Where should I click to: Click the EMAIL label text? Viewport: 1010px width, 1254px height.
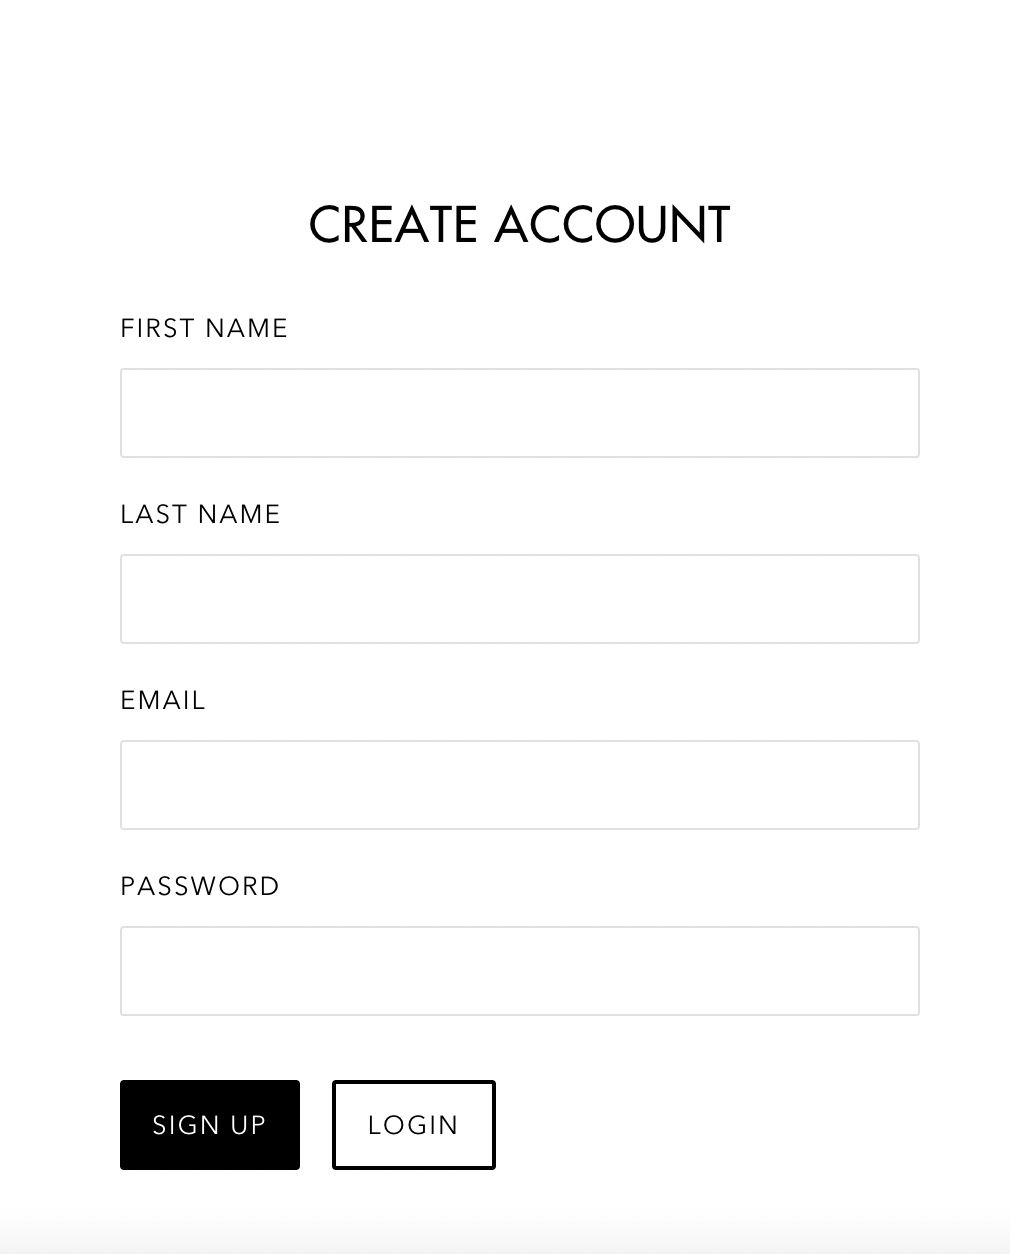pyautogui.click(x=163, y=700)
